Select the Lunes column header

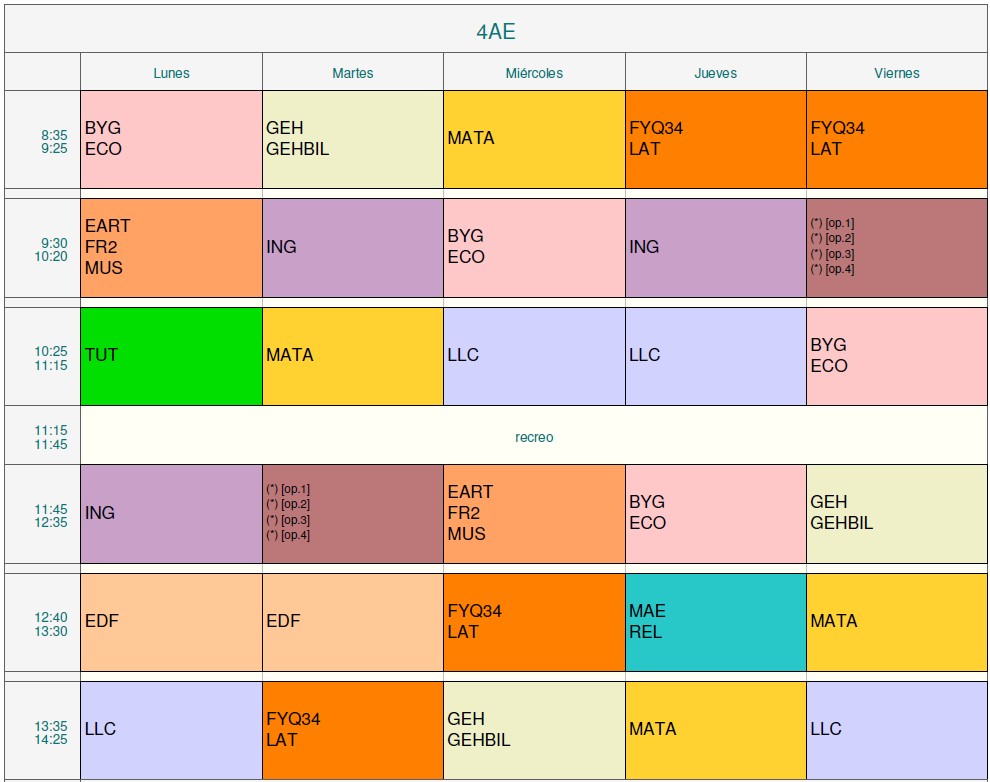(171, 73)
